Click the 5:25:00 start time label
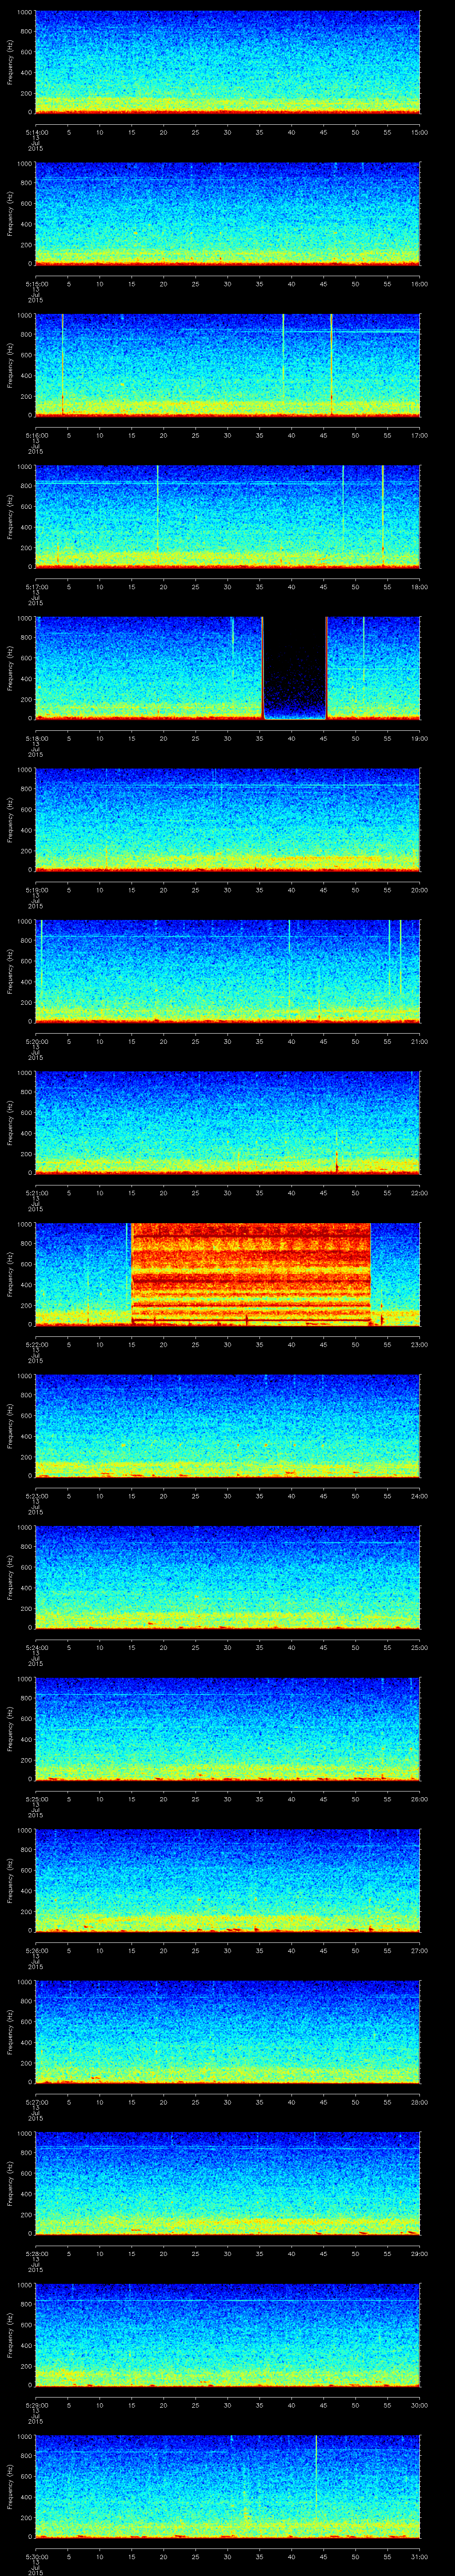The image size is (455, 2576). pyautogui.click(x=36, y=1799)
